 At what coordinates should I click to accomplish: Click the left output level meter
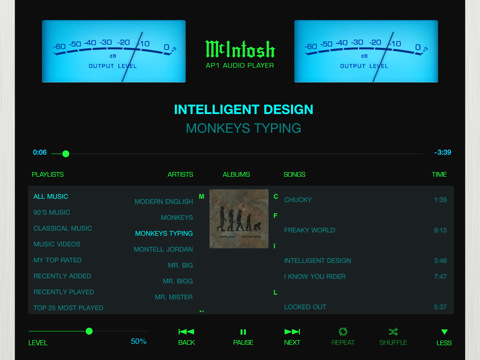pyautogui.click(x=114, y=51)
